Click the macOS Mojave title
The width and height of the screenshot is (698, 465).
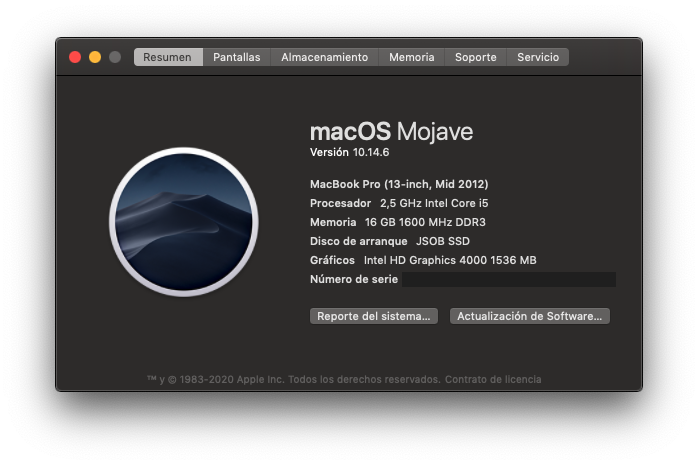[392, 132]
